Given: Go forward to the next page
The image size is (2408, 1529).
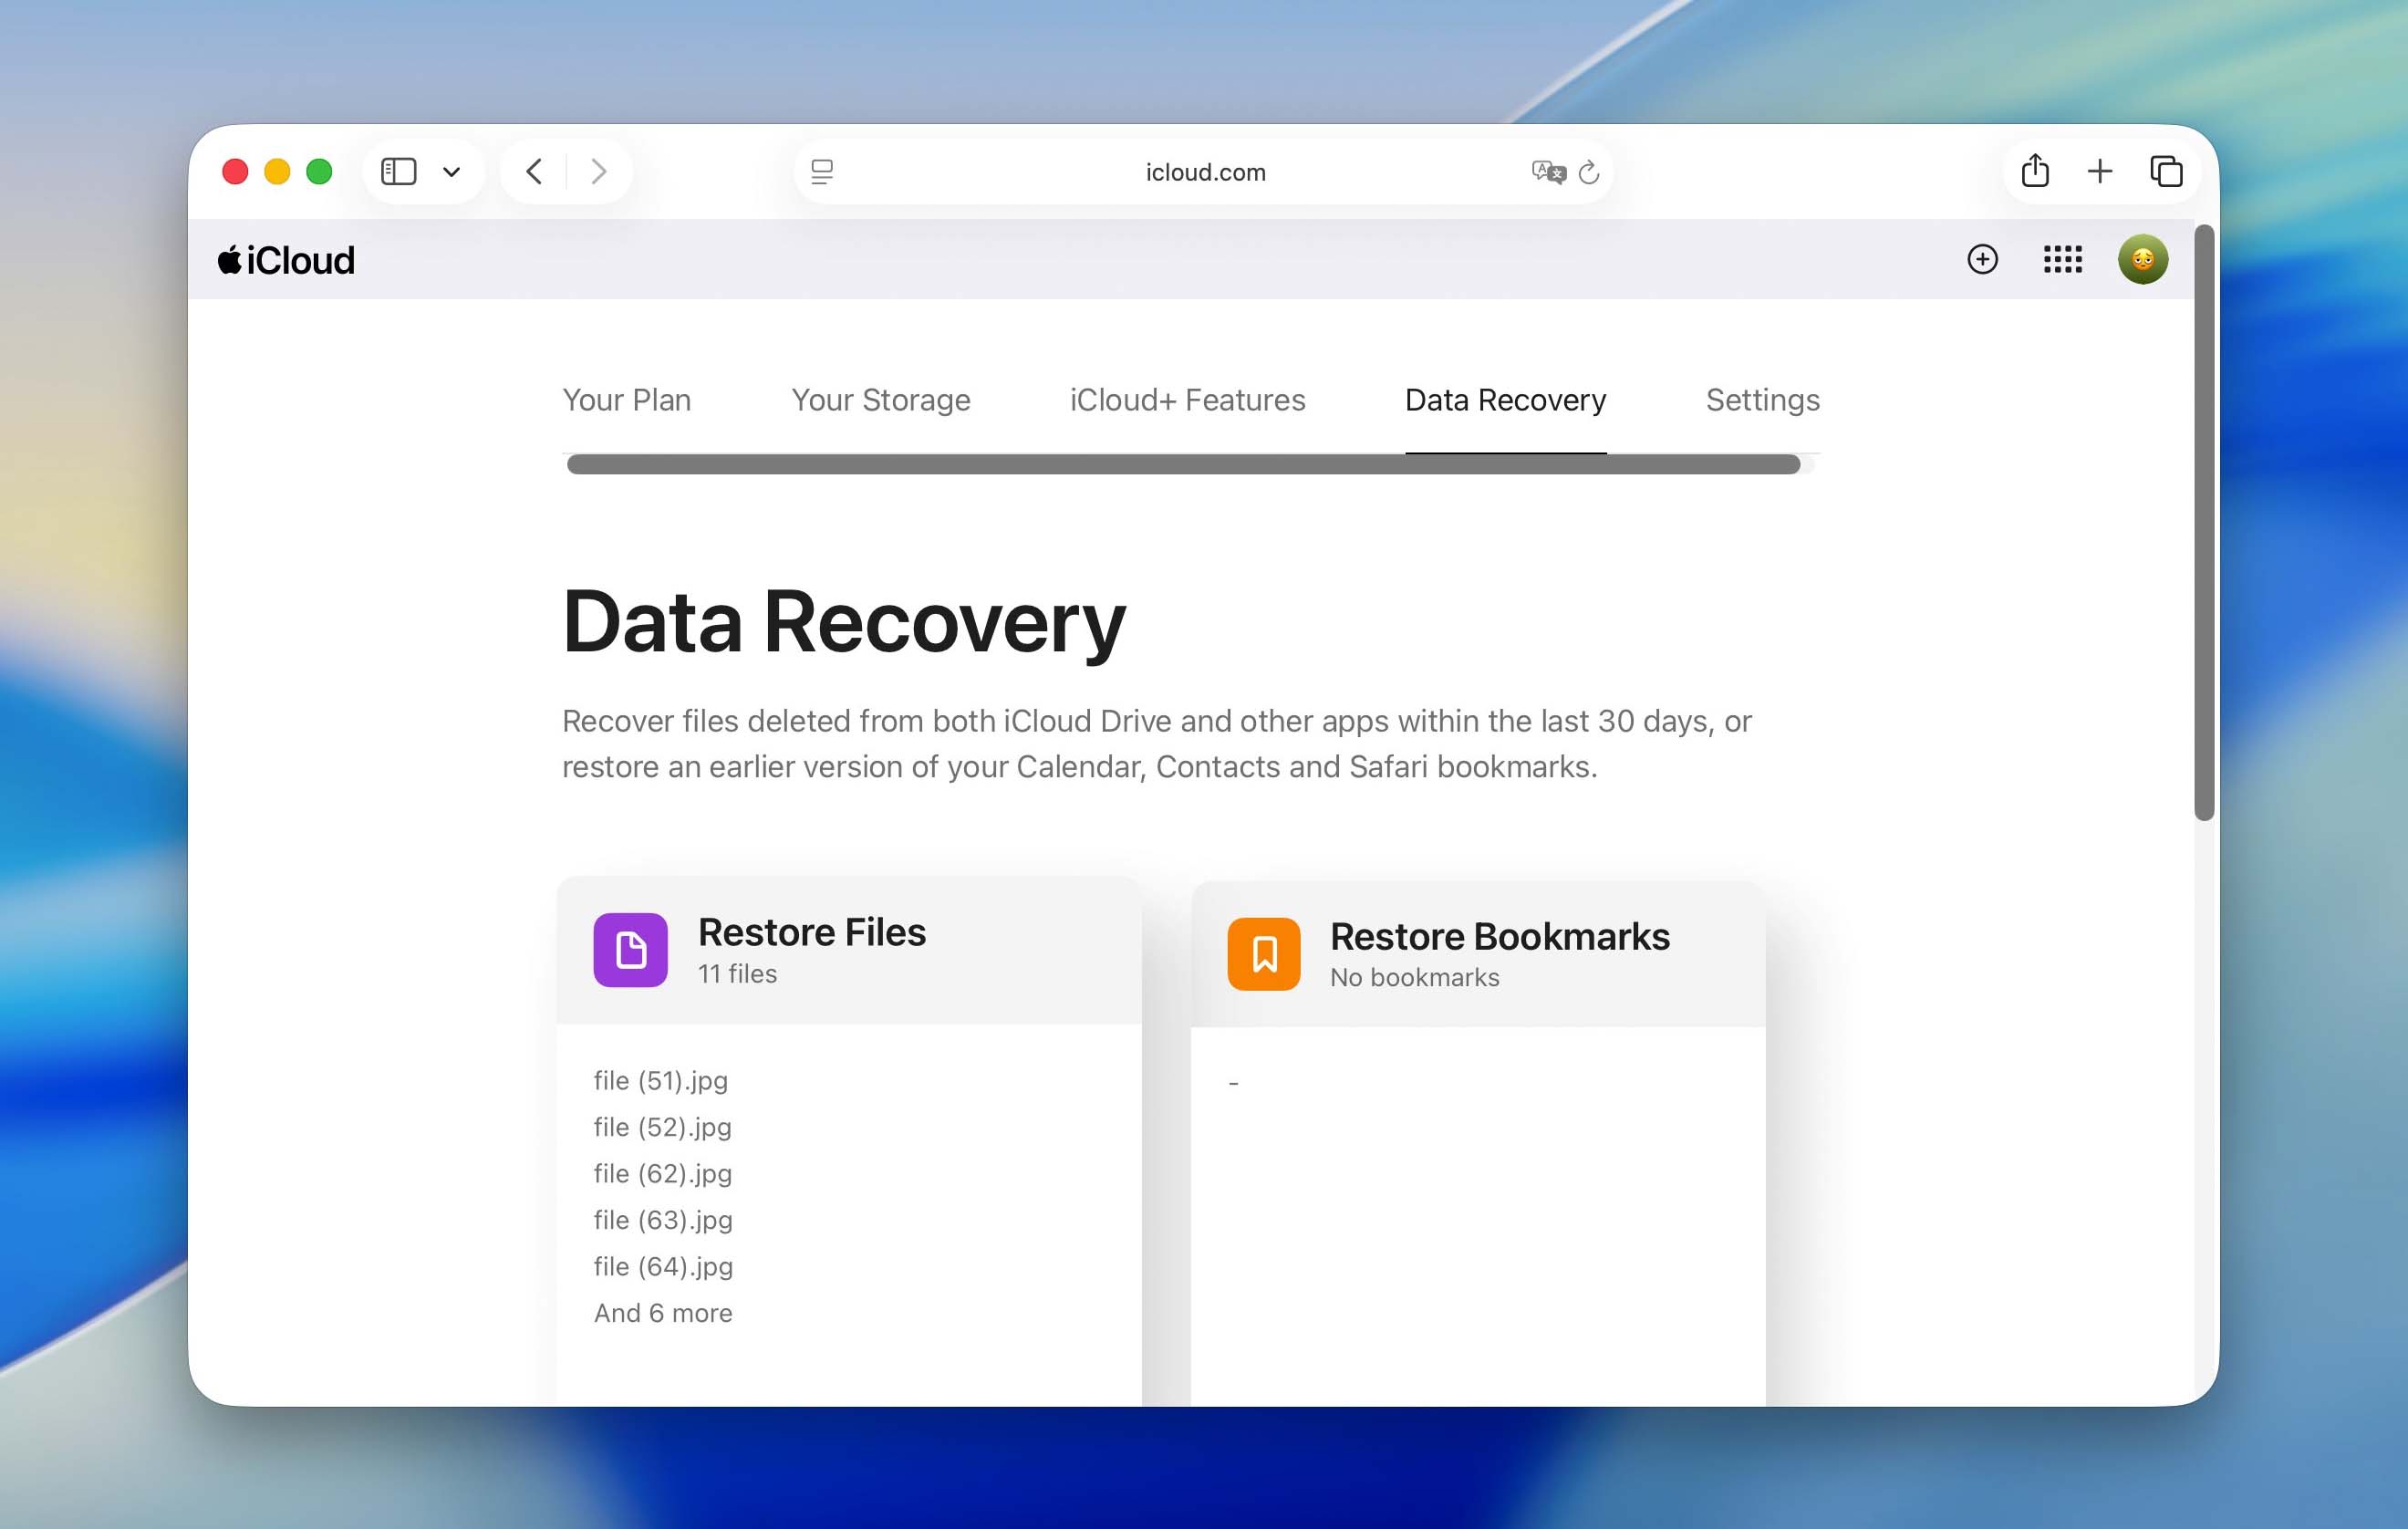Looking at the screenshot, I should pos(599,172).
